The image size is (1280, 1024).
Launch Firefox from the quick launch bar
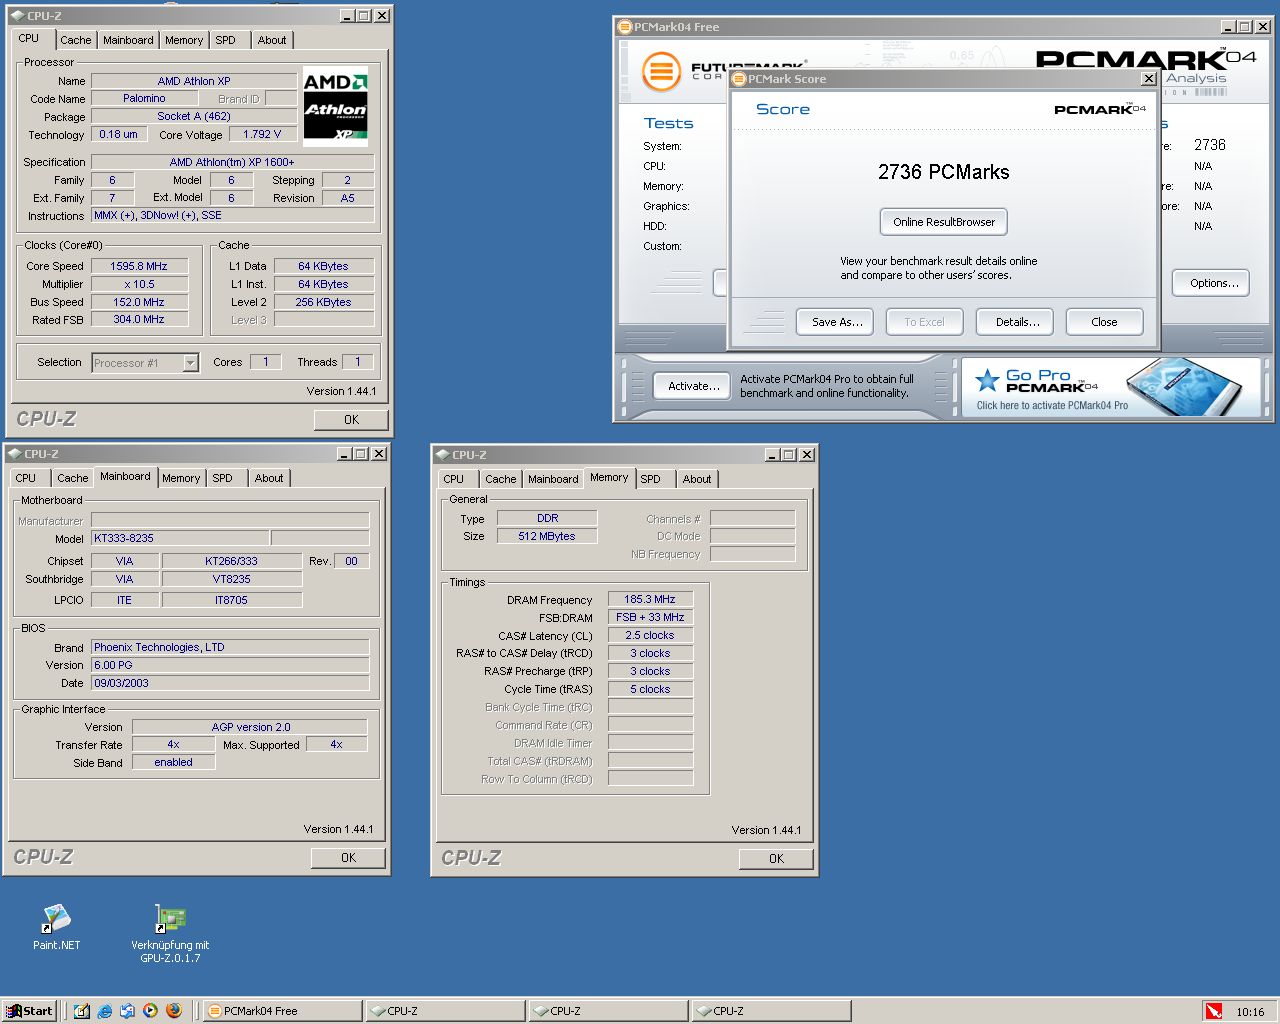tap(173, 1011)
